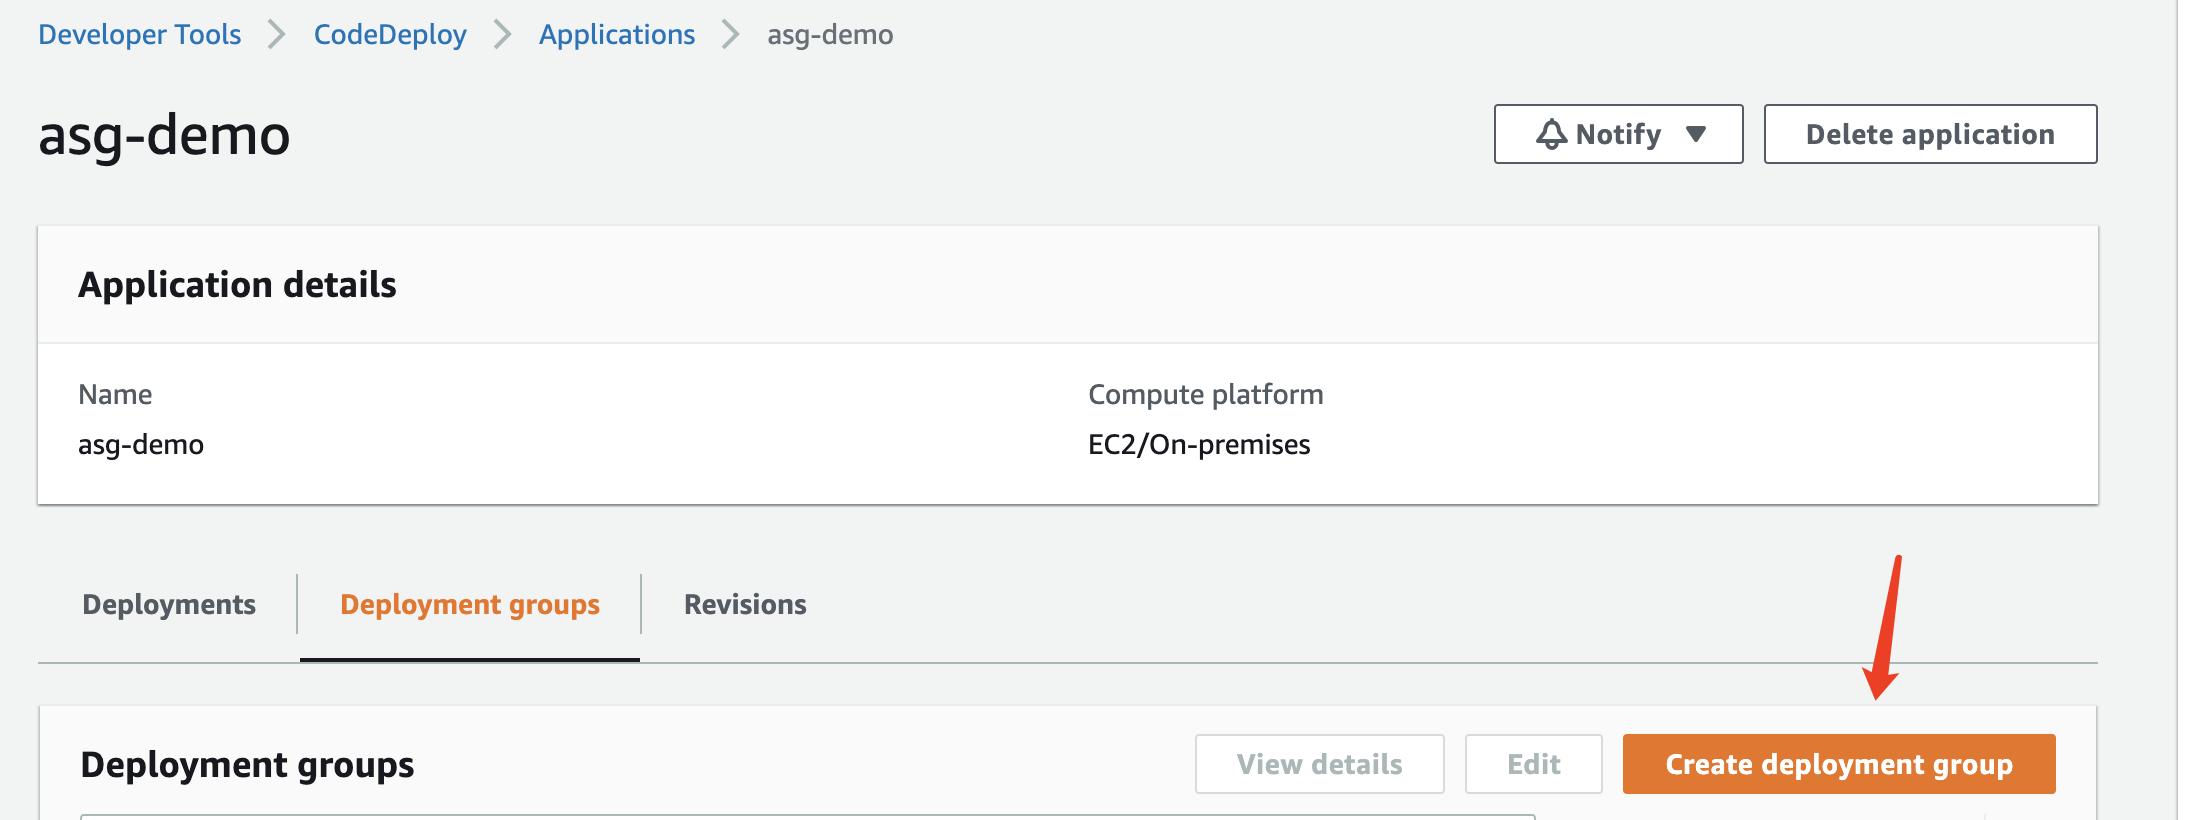Click the Deployment groups section heading
Viewport: 2194px width, 820px height.
pyautogui.click(x=247, y=765)
